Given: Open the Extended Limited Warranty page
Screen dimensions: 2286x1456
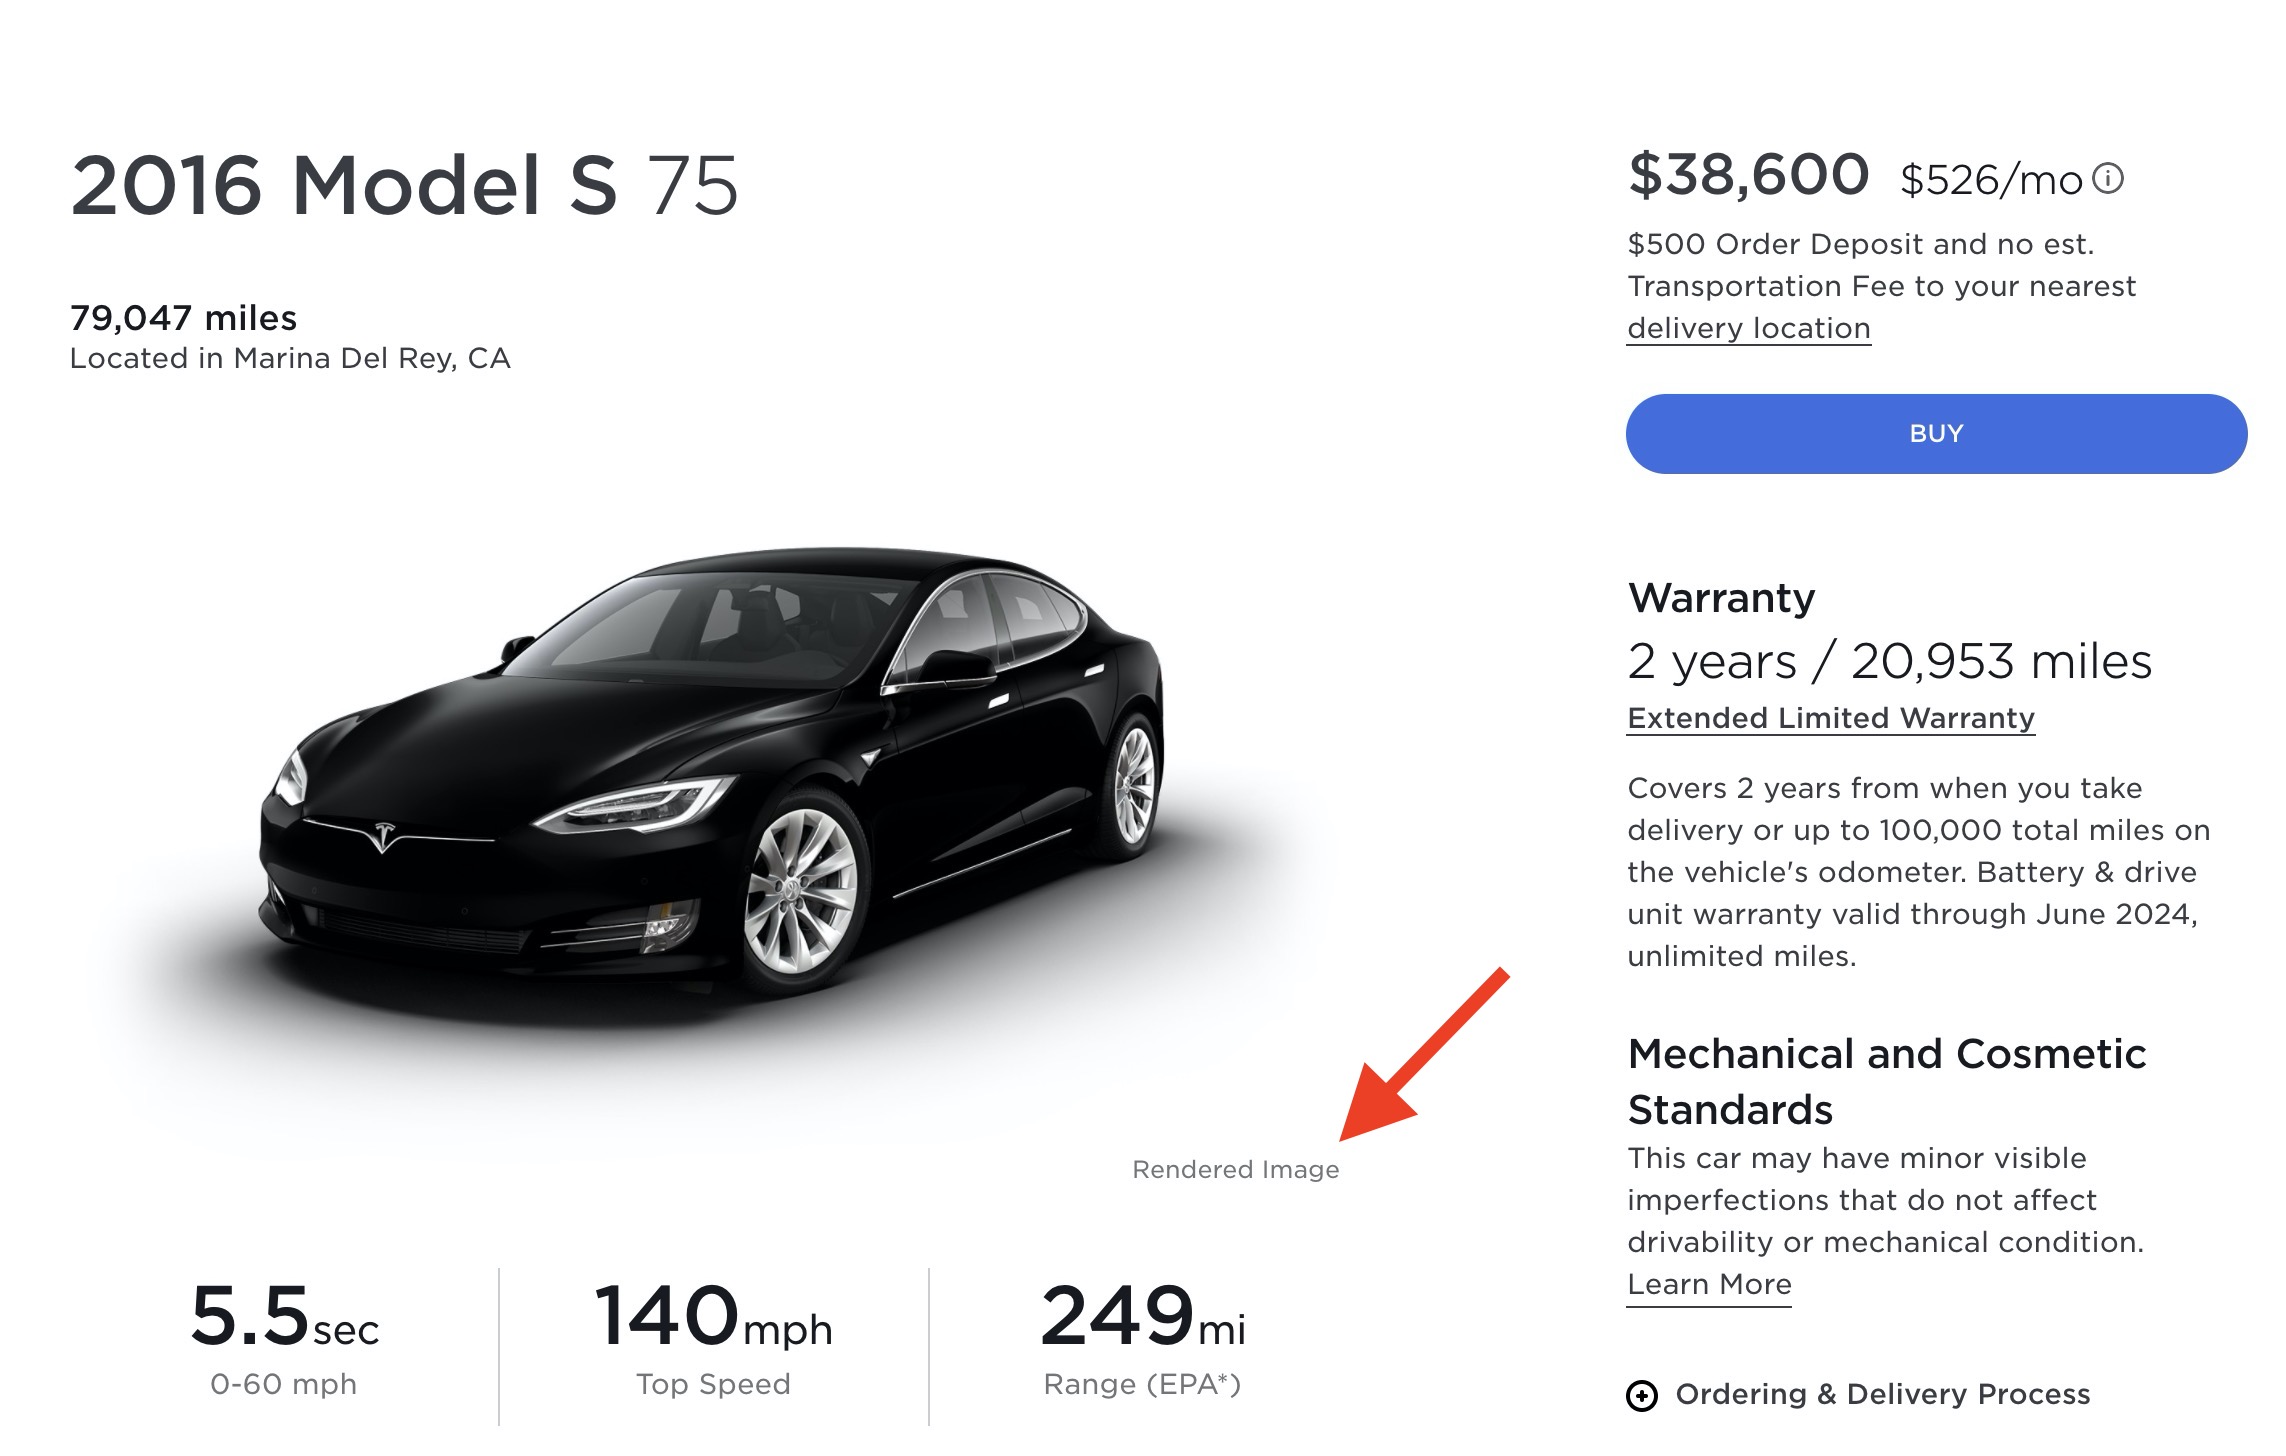Looking at the screenshot, I should (1829, 716).
